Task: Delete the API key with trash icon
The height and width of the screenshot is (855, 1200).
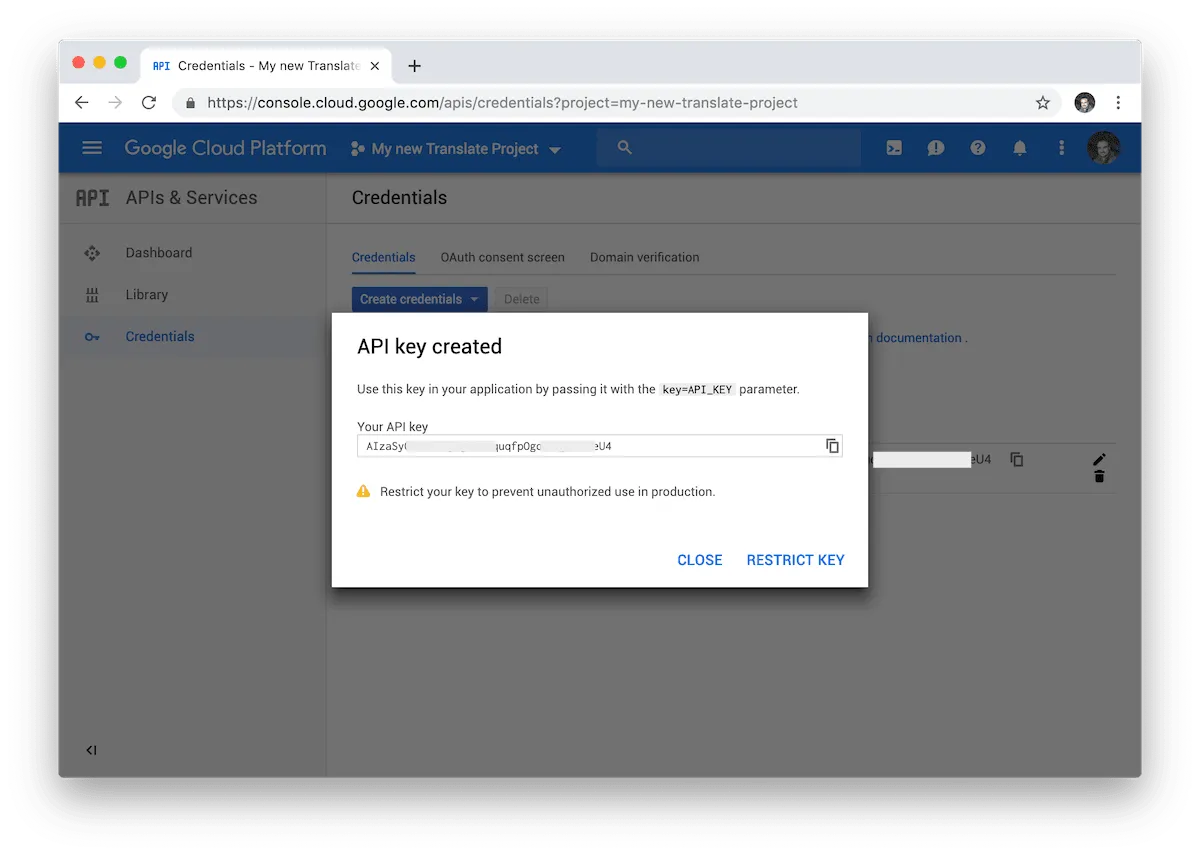Action: (1099, 477)
